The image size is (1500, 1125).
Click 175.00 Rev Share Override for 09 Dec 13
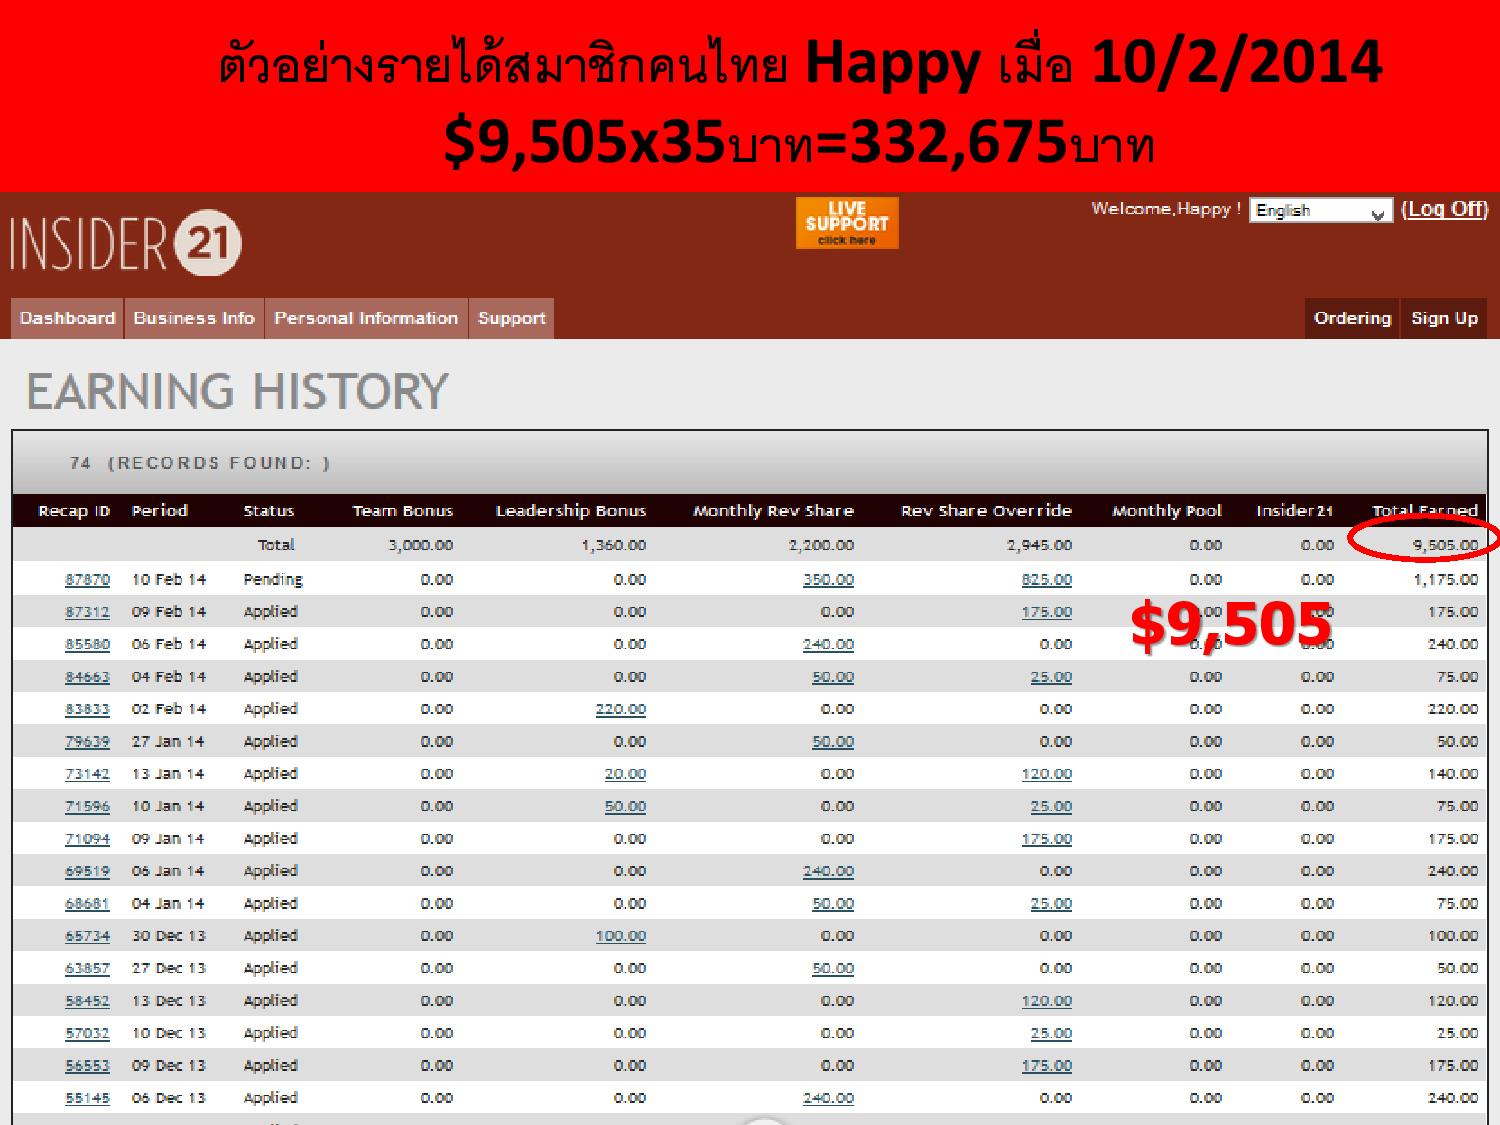click(x=1046, y=1066)
